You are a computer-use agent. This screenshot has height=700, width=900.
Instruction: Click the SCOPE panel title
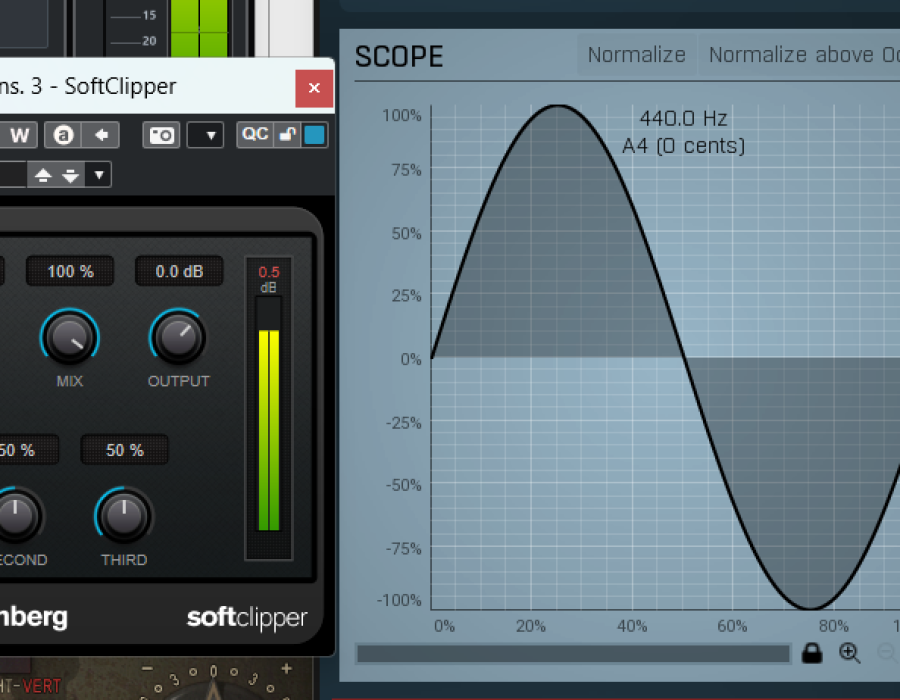click(x=399, y=56)
